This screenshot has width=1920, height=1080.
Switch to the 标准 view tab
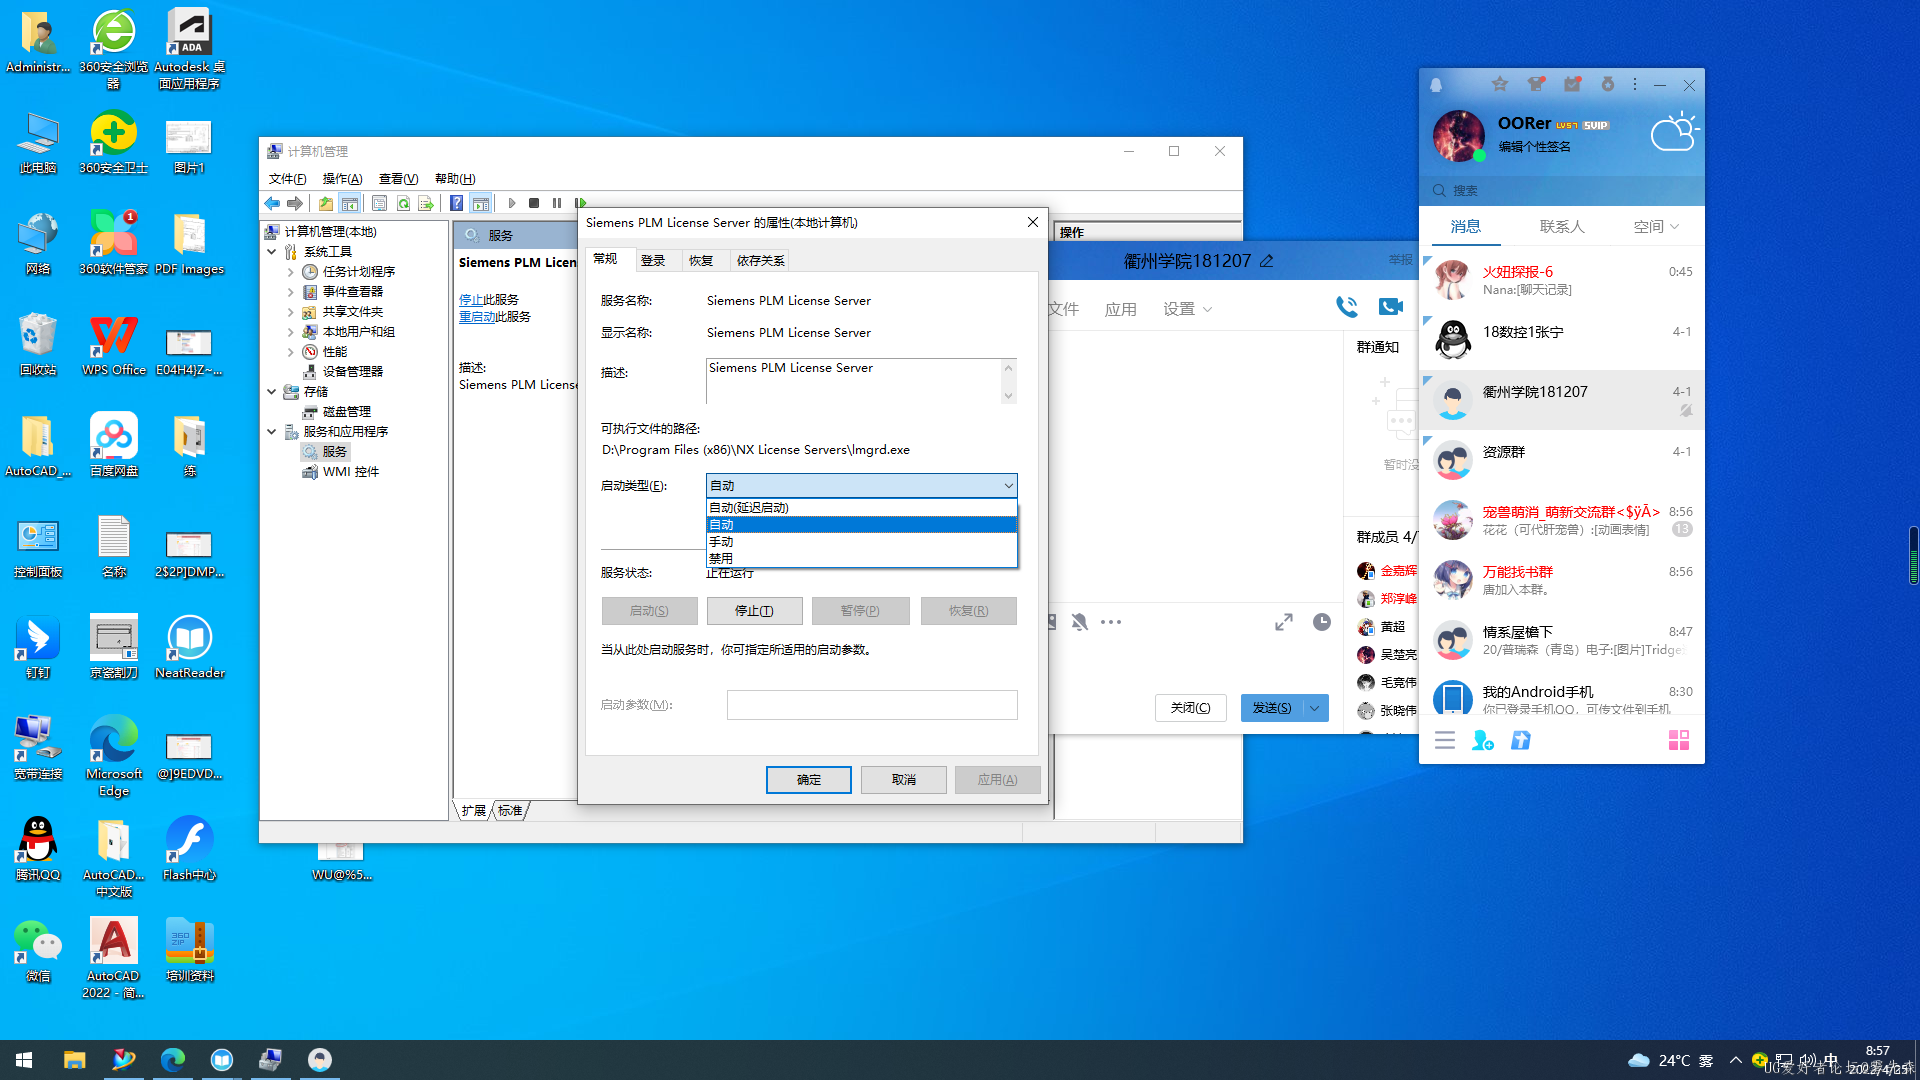pyautogui.click(x=510, y=810)
